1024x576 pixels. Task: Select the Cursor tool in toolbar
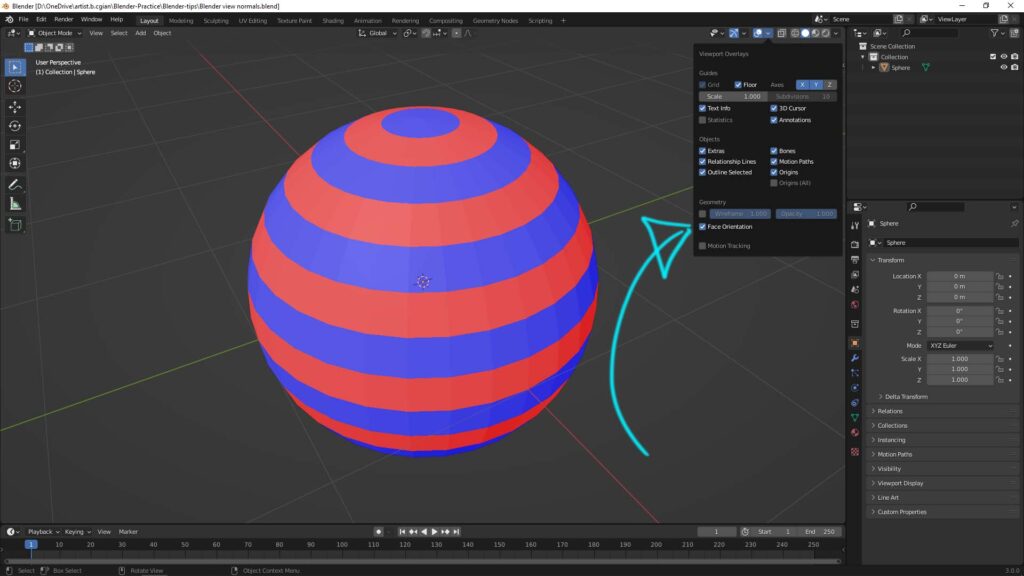(15, 86)
